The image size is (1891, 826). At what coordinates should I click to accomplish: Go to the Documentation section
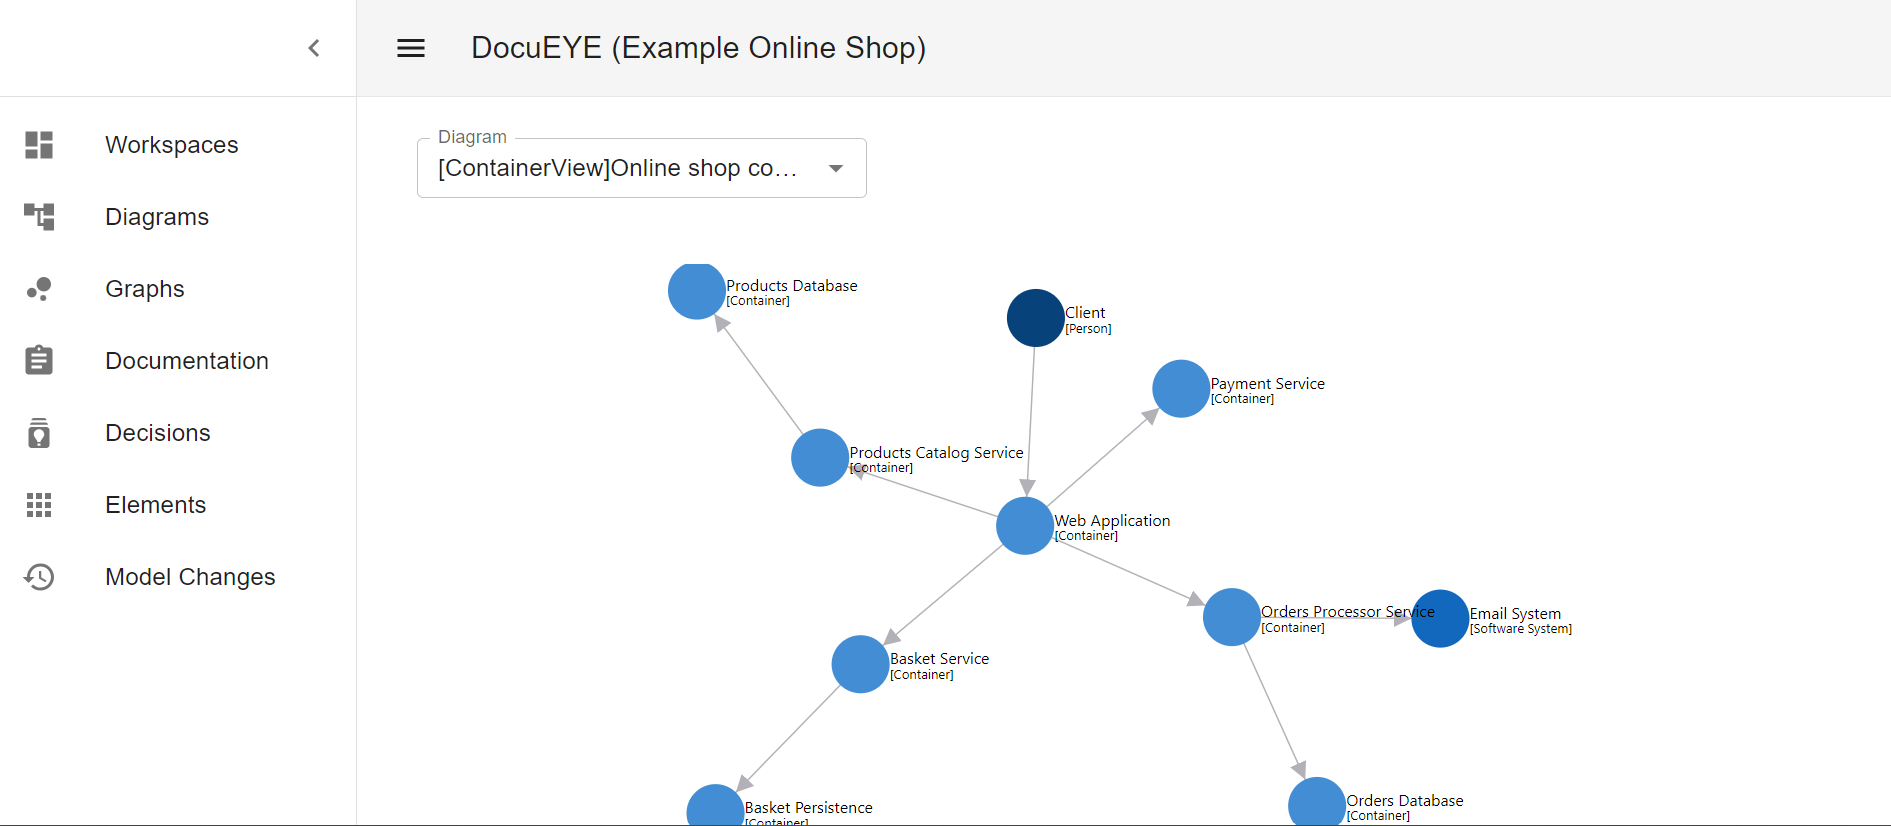click(x=187, y=361)
